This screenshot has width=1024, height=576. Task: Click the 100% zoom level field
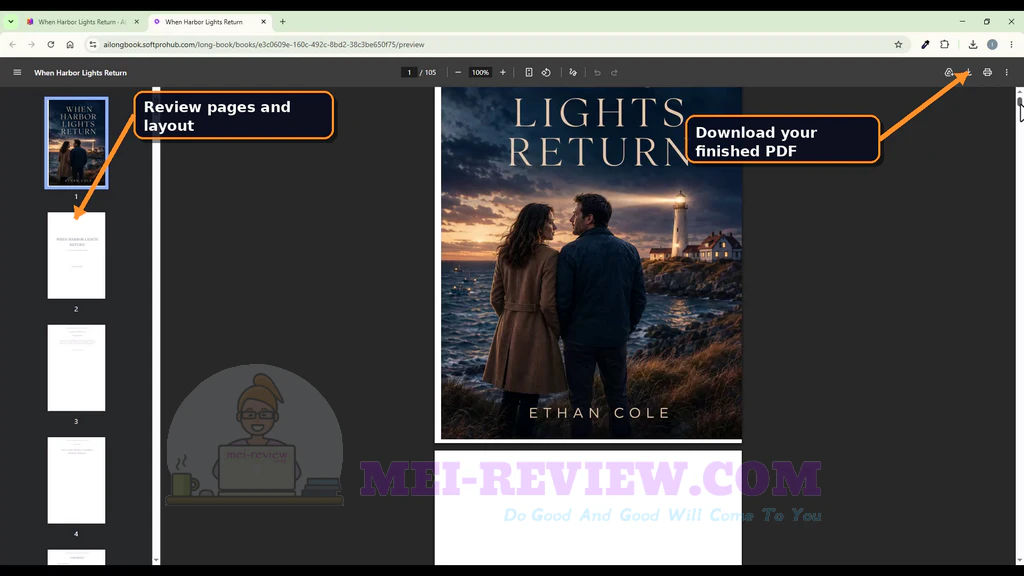(x=480, y=72)
